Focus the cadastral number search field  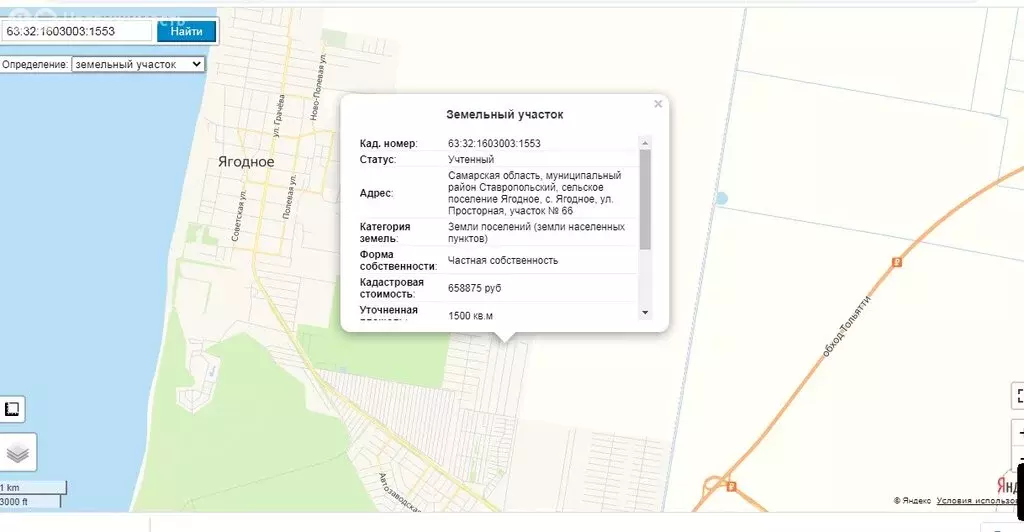[x=77, y=31]
